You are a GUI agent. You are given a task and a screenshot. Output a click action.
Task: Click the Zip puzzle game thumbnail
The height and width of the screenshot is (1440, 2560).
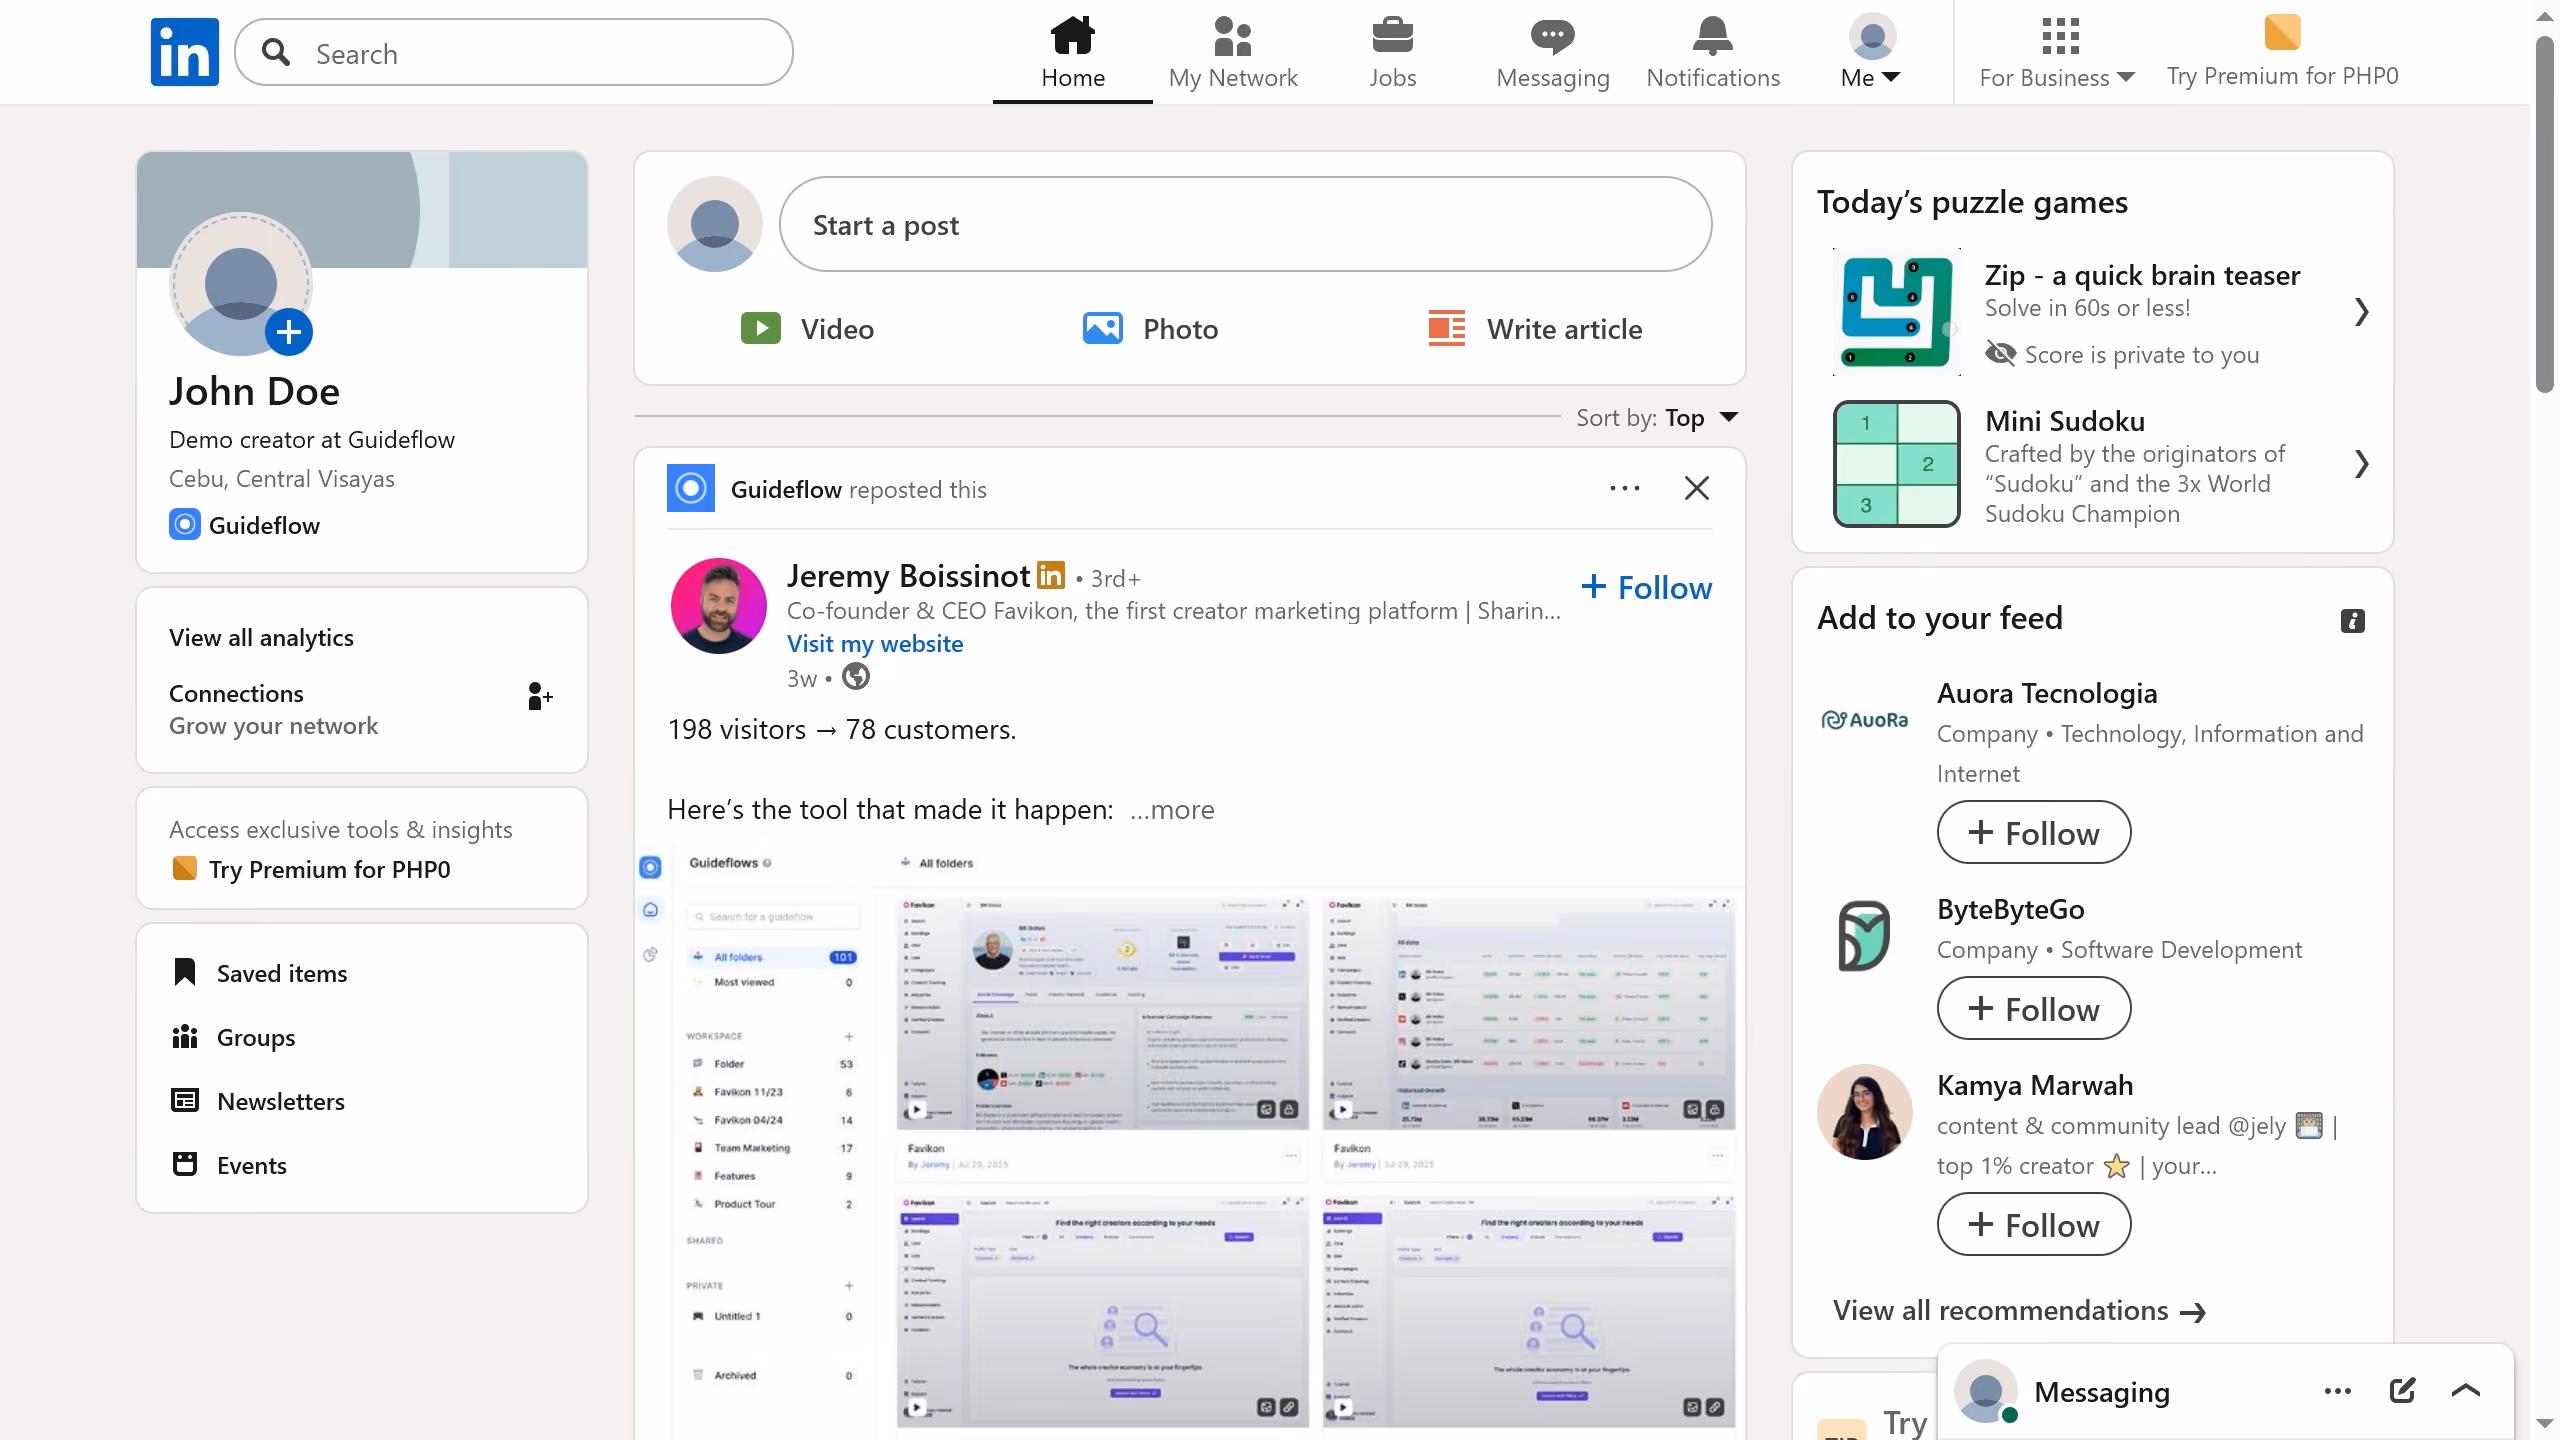[x=1896, y=312]
